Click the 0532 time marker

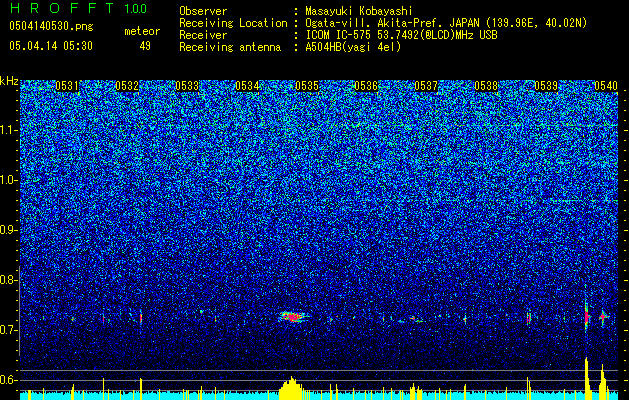click(127, 86)
